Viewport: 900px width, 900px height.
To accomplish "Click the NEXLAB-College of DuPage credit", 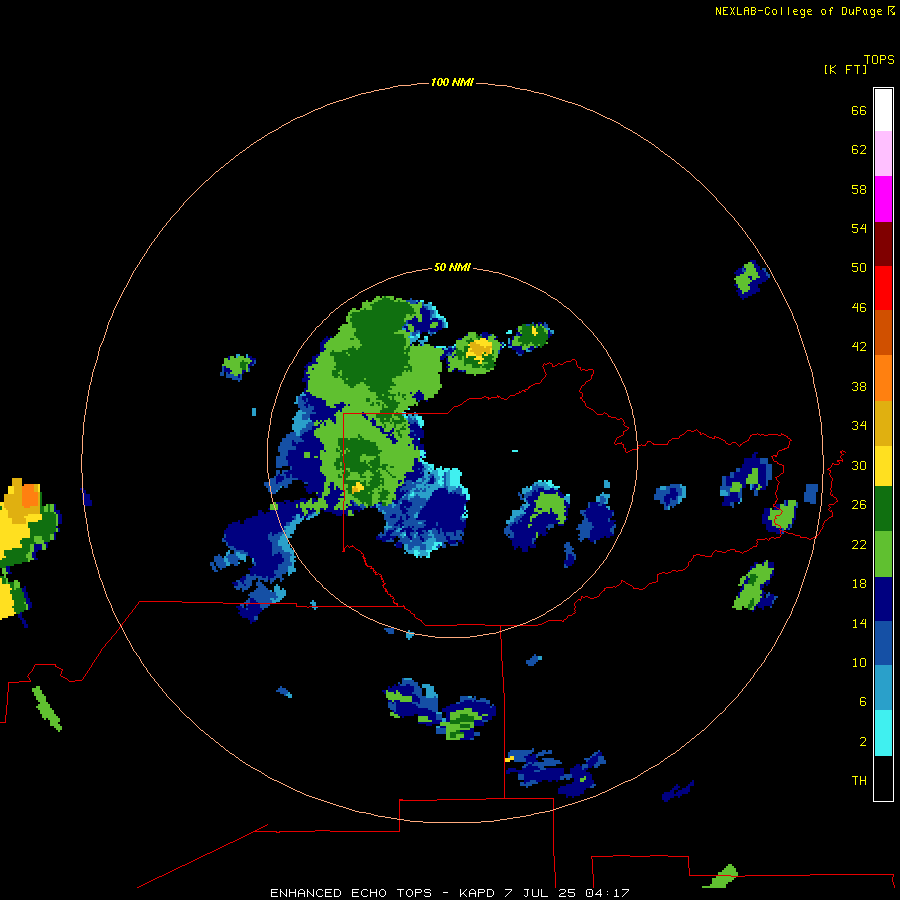I will [x=805, y=11].
